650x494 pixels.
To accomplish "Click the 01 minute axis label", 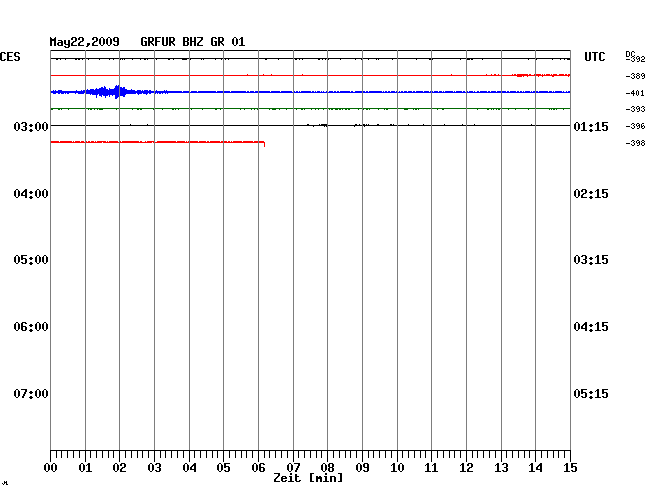I will pos(85,468).
